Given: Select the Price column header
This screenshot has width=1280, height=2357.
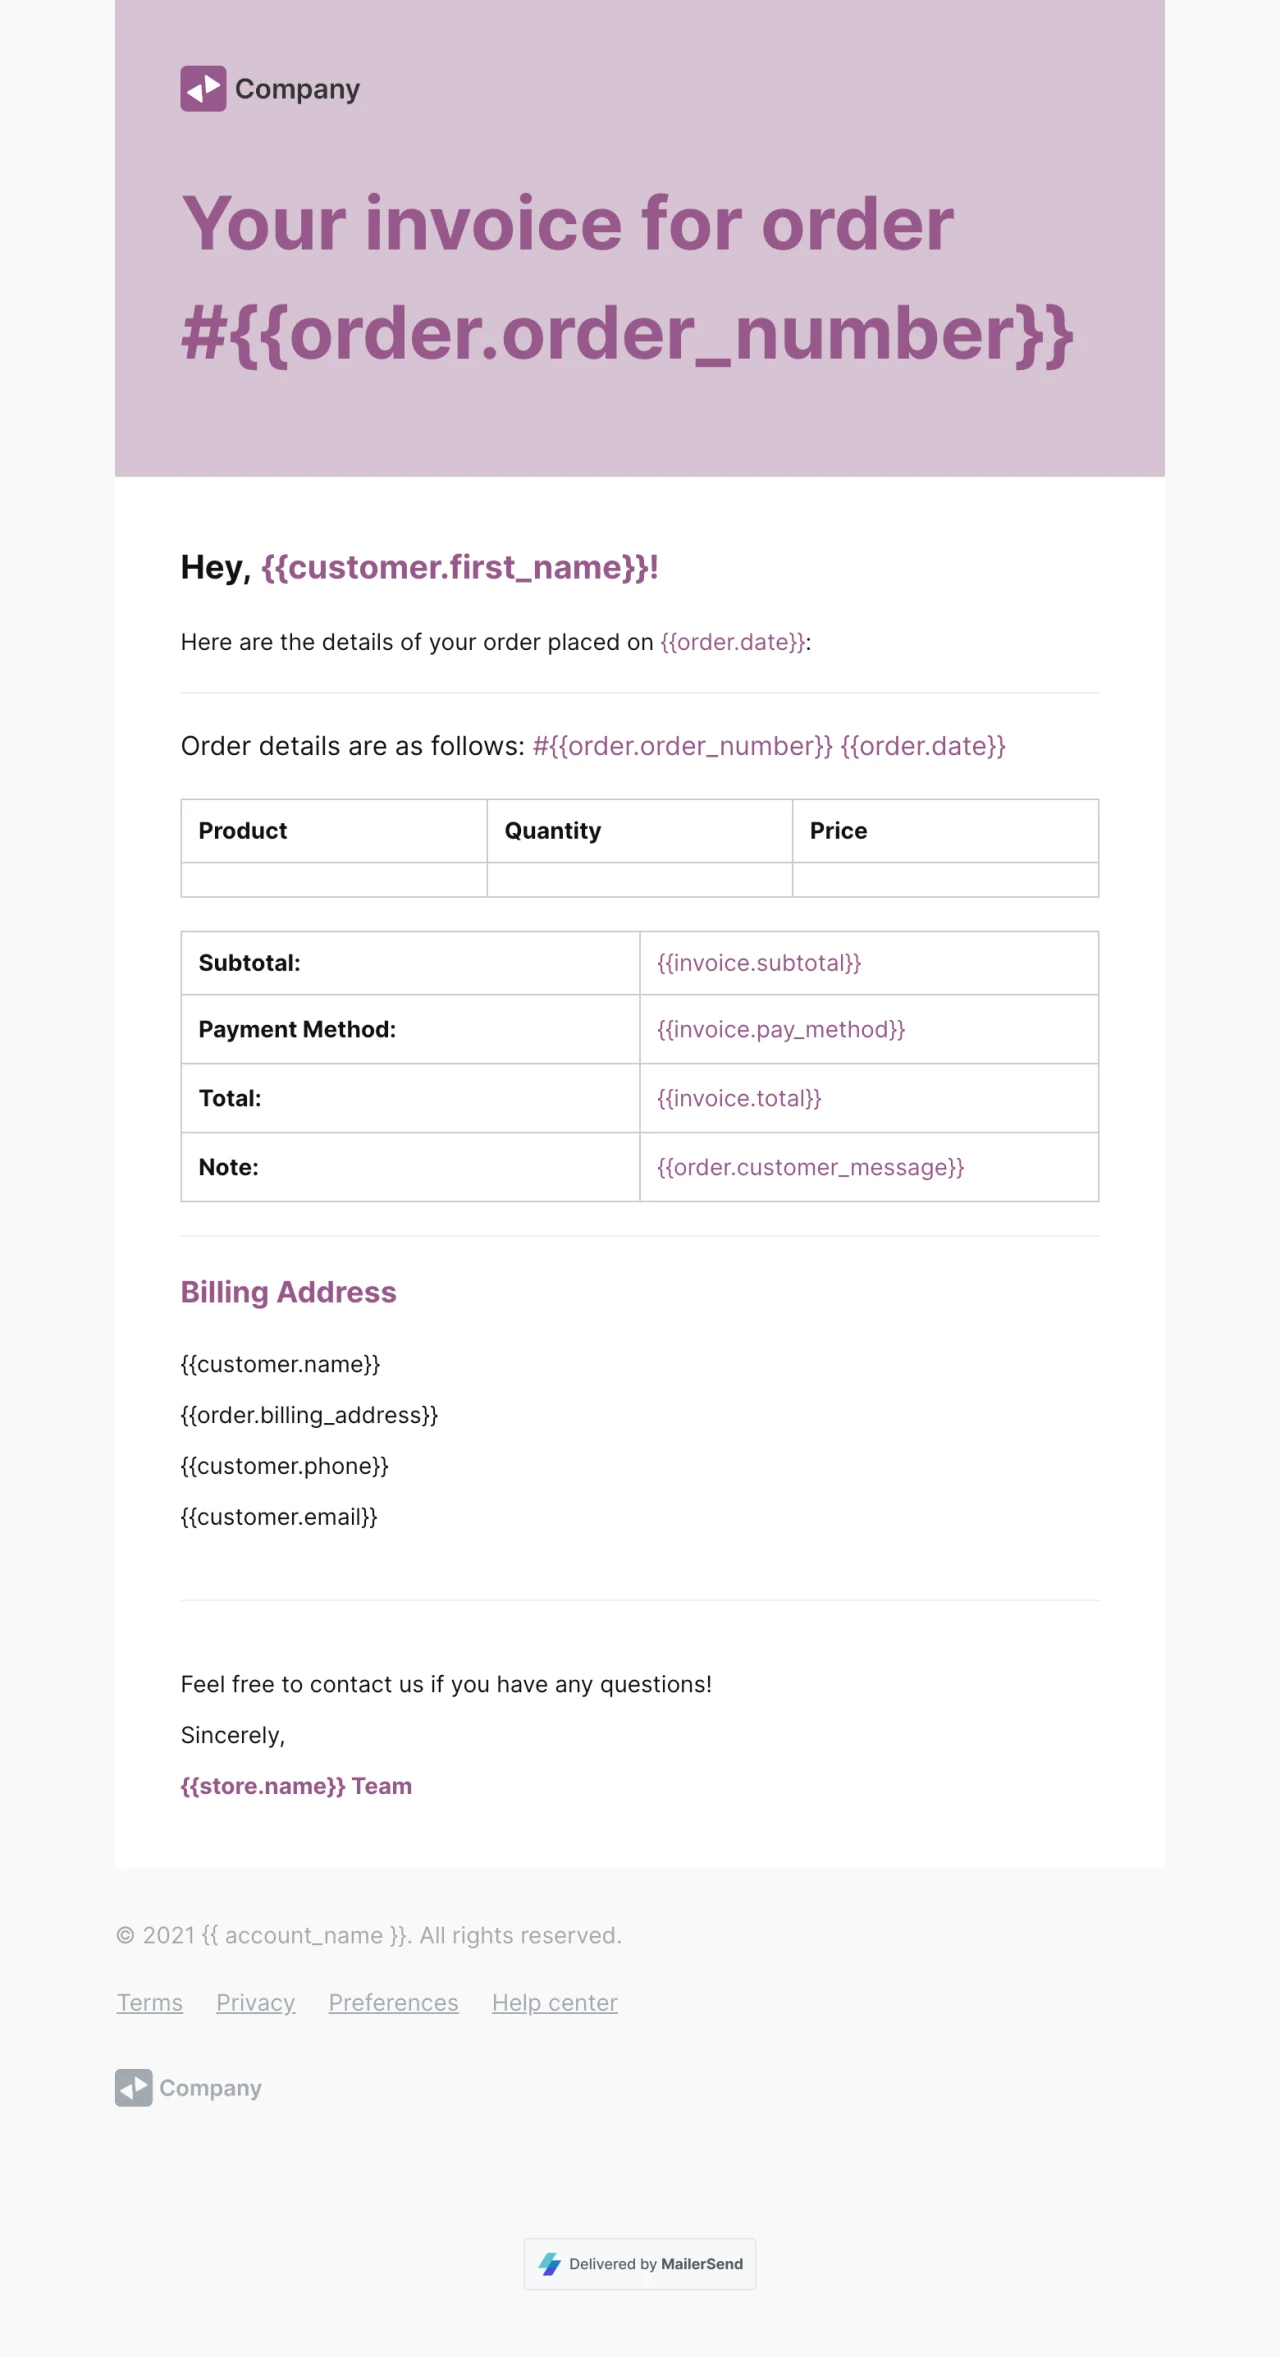Looking at the screenshot, I should click(x=838, y=831).
